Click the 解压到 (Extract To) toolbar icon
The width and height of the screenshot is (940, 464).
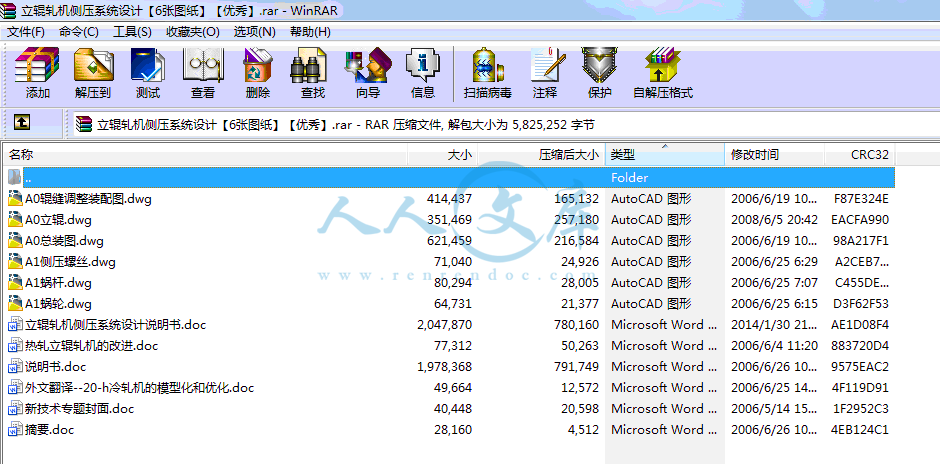pos(93,65)
